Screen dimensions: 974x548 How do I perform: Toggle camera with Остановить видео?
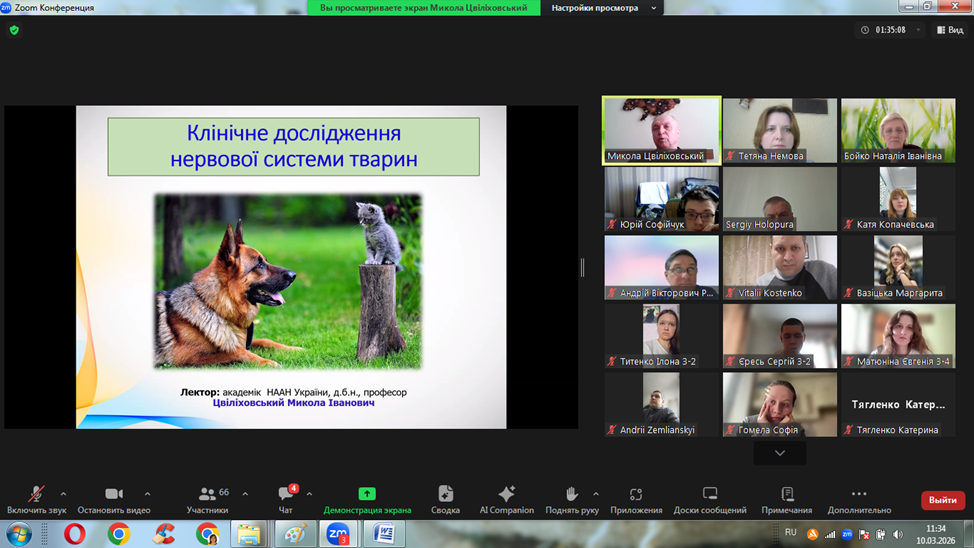point(114,499)
